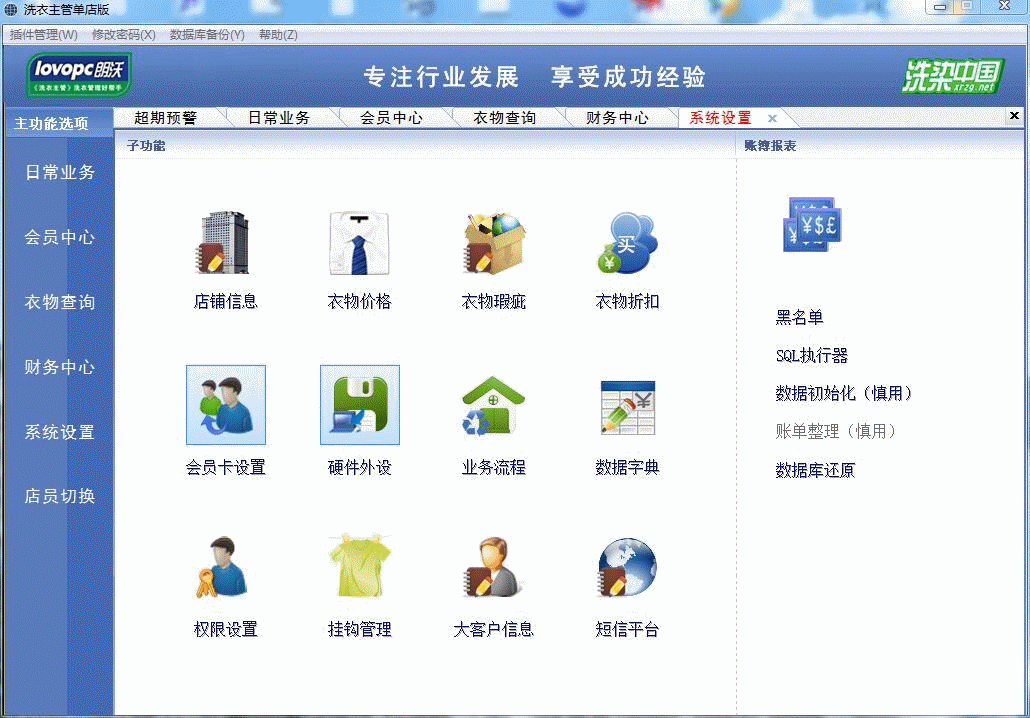The height and width of the screenshot is (718, 1030).
Task: Open the 衣物价格 shirt icon
Action: click(x=359, y=242)
